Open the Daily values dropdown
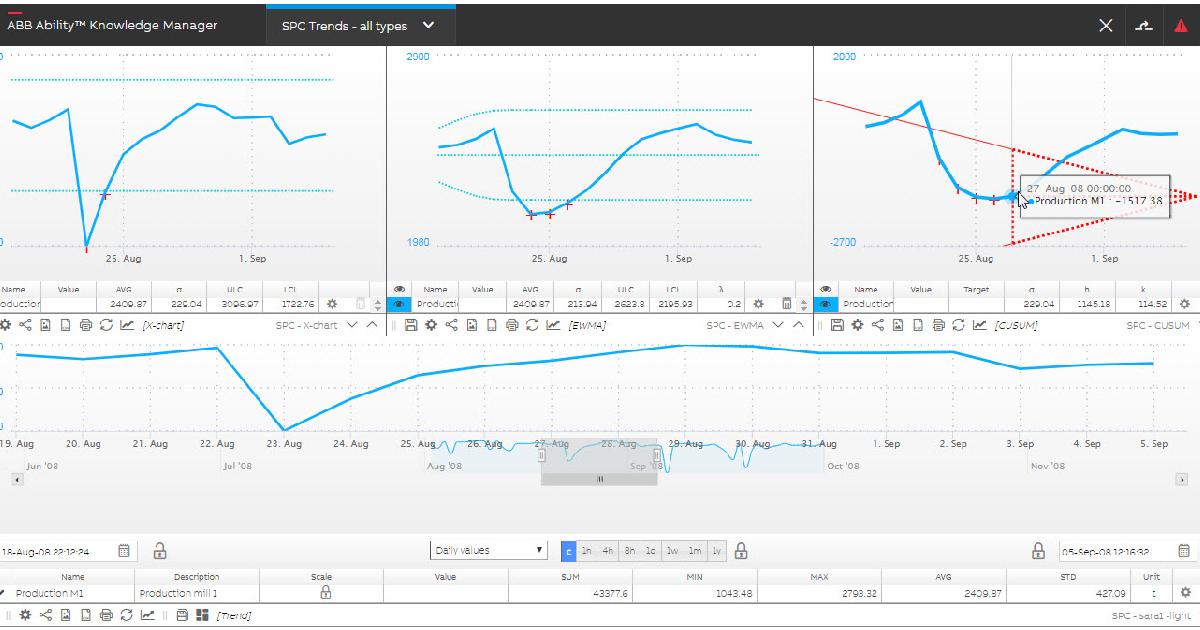 488,550
